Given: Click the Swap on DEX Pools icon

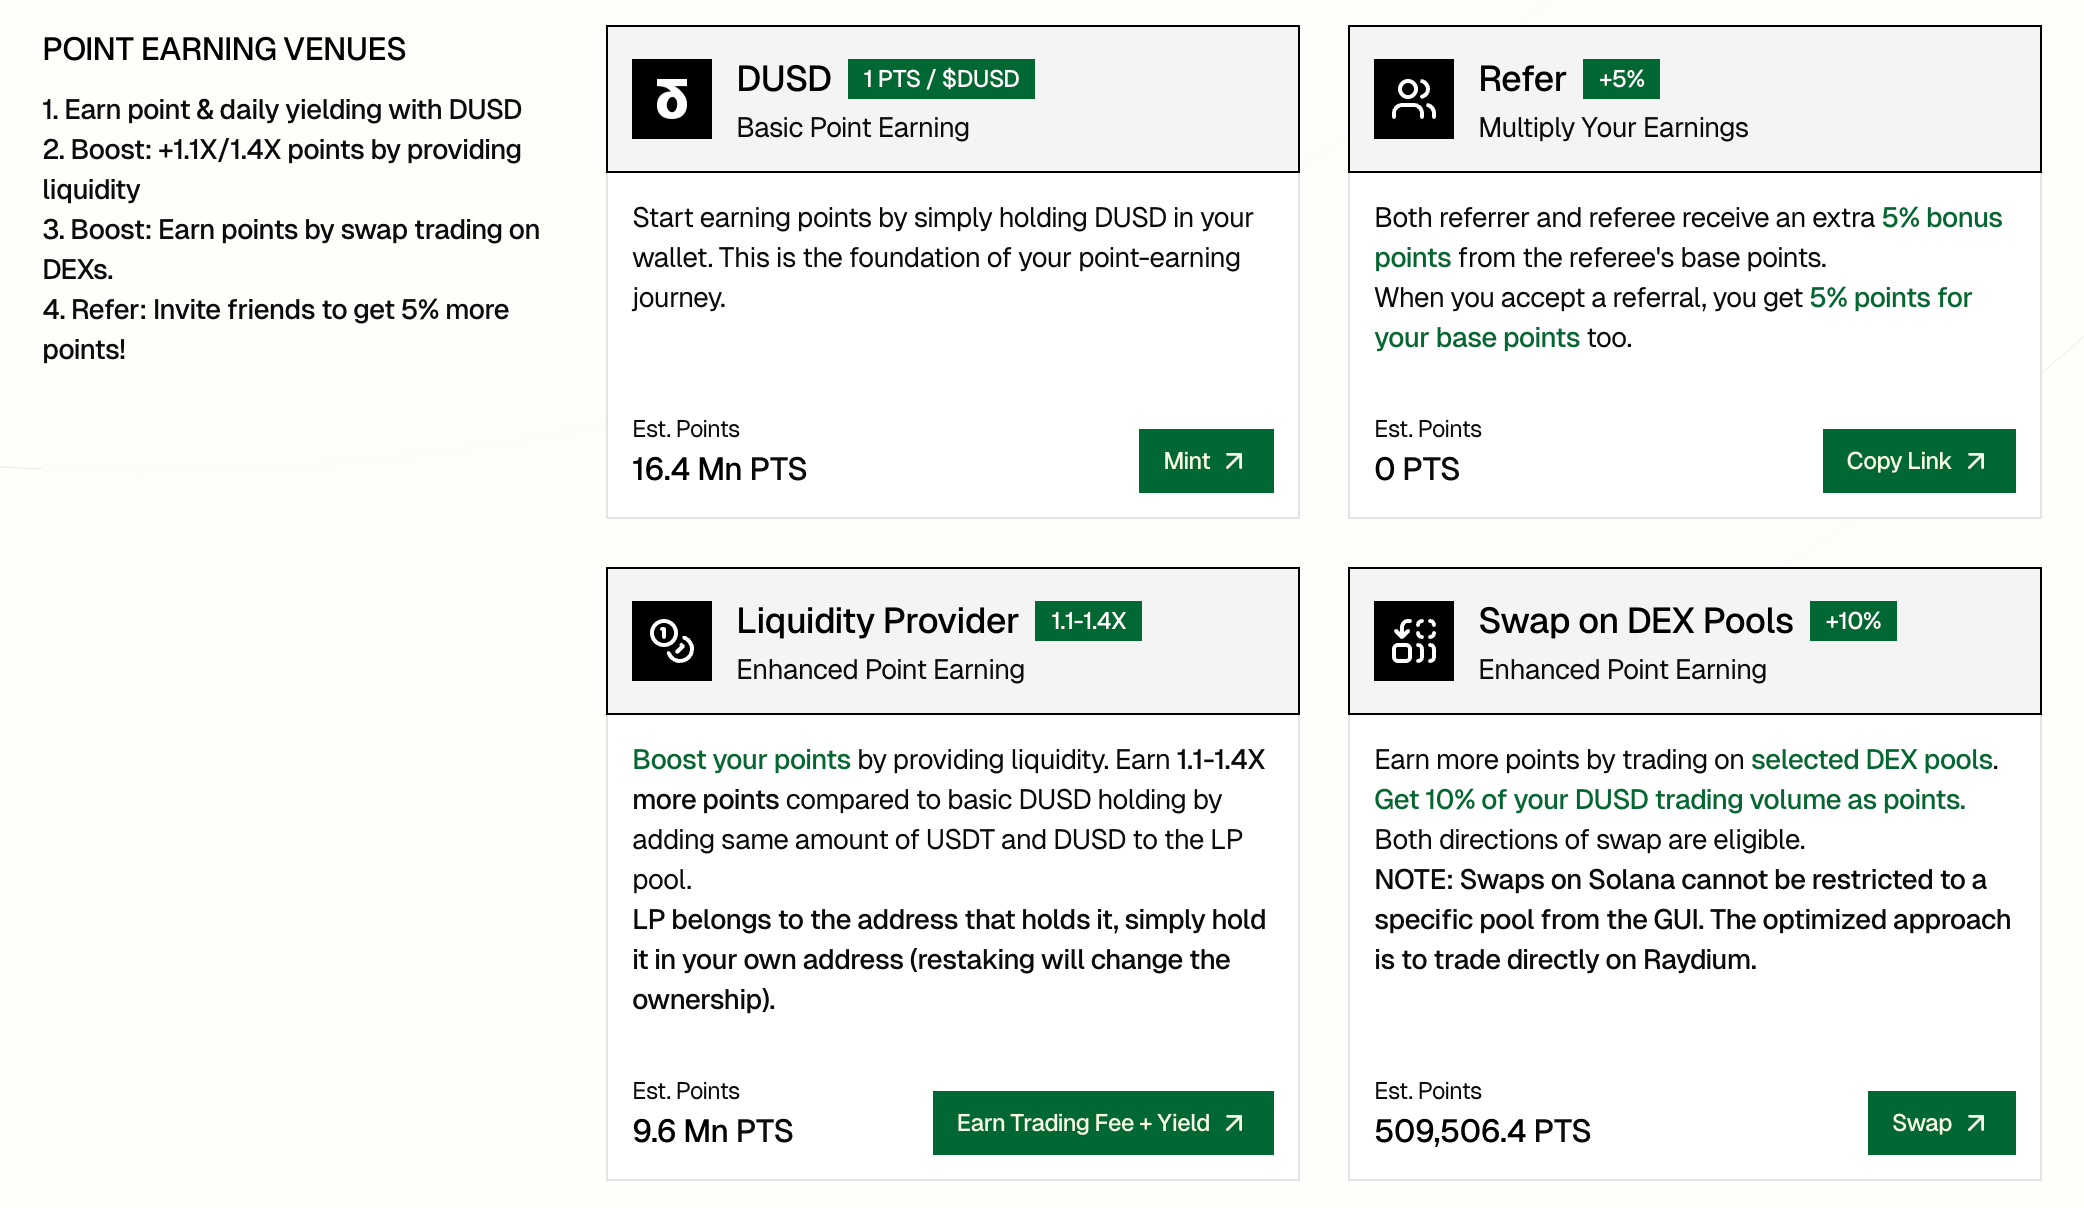Looking at the screenshot, I should [1413, 641].
